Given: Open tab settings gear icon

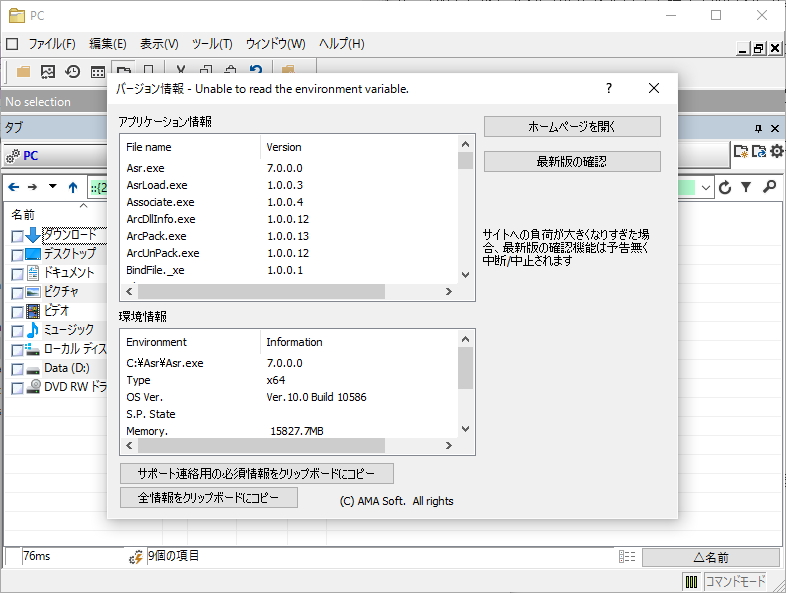Looking at the screenshot, I should click(776, 150).
